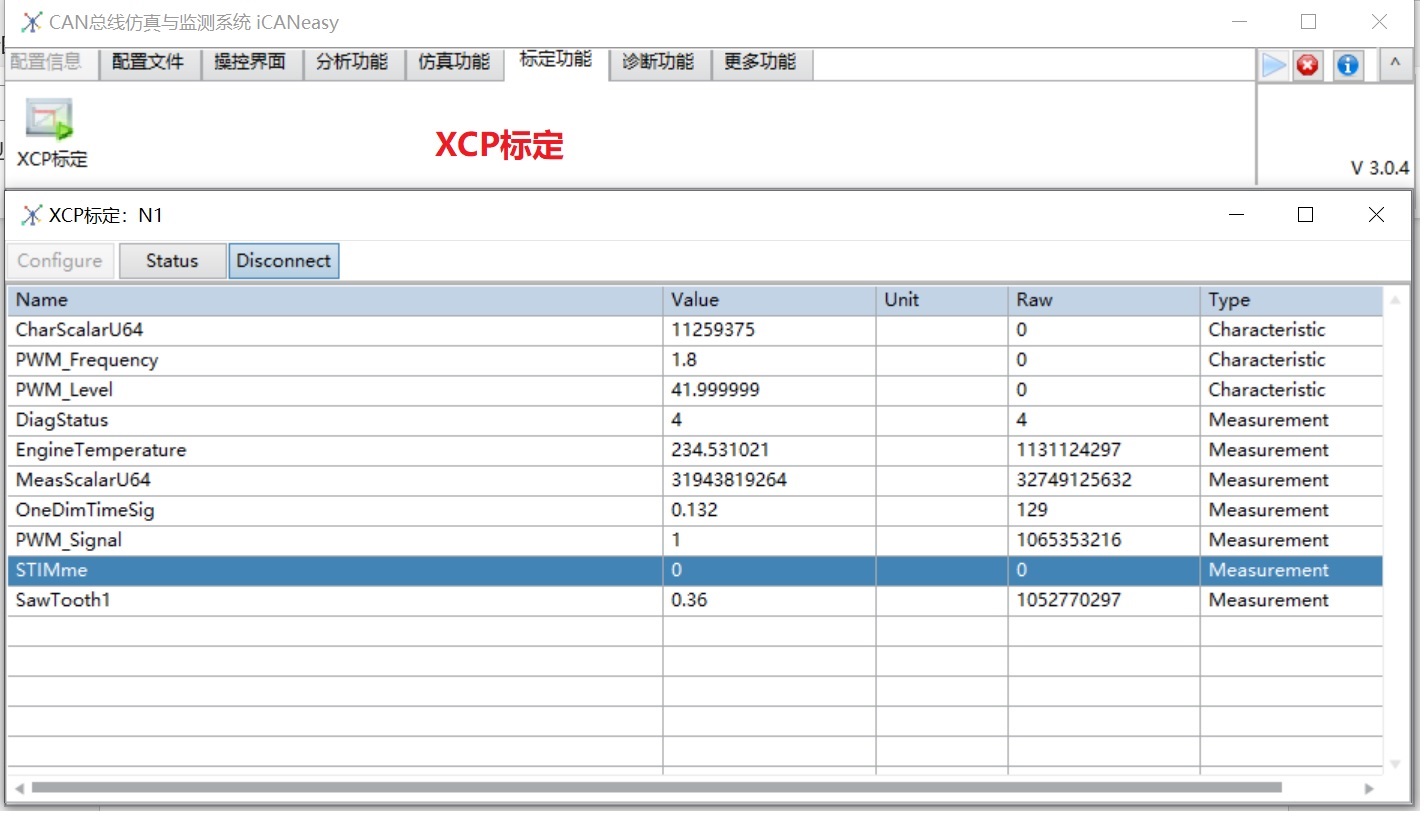Image resolution: width=1428 pixels, height=820 pixels.
Task: Click the Status button
Action: pos(172,261)
